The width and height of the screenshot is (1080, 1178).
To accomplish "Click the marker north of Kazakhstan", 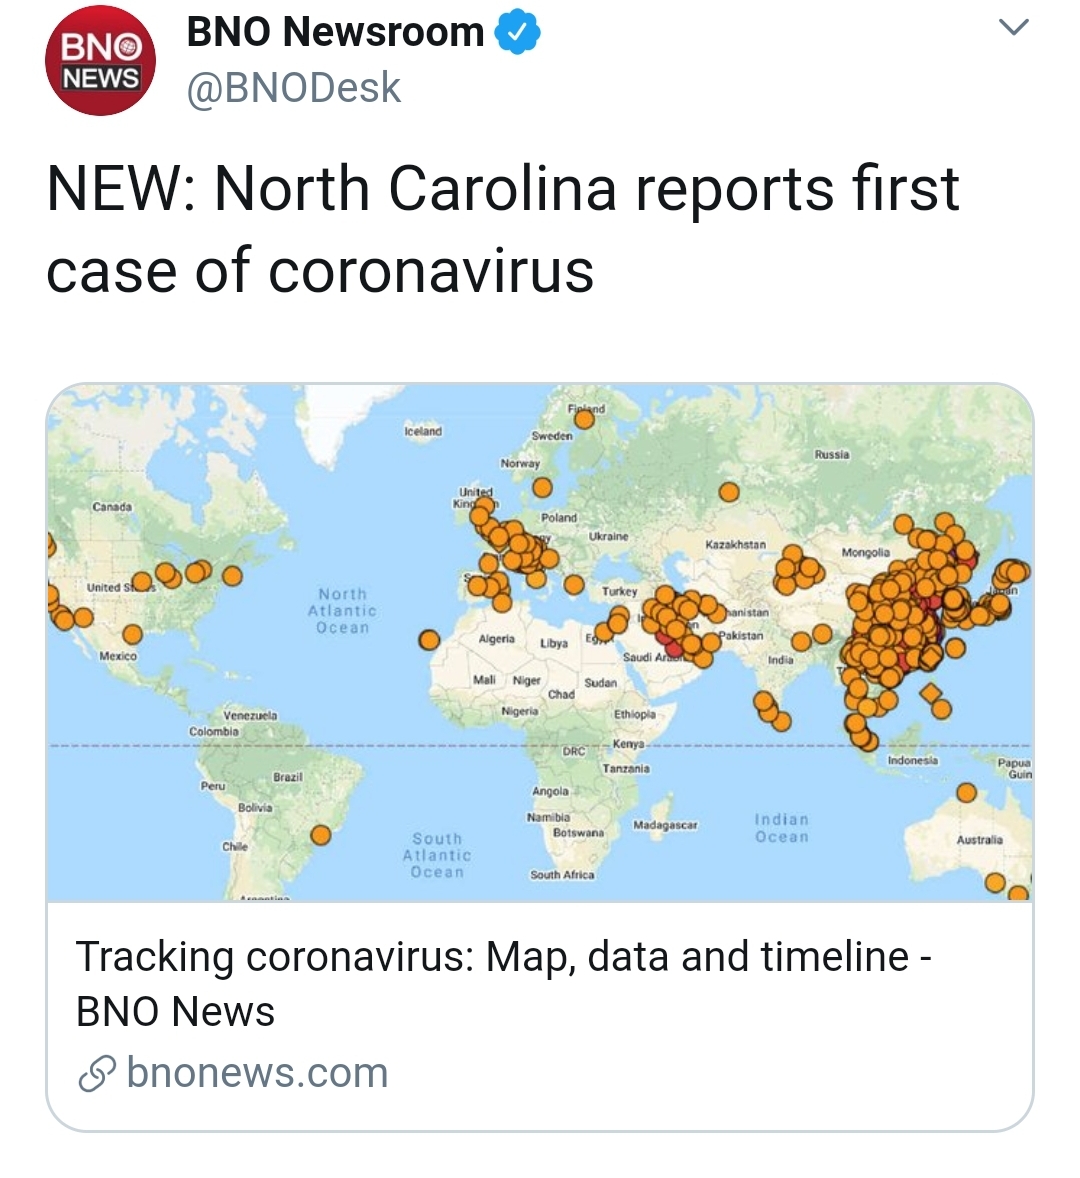I will pyautogui.click(x=729, y=492).
